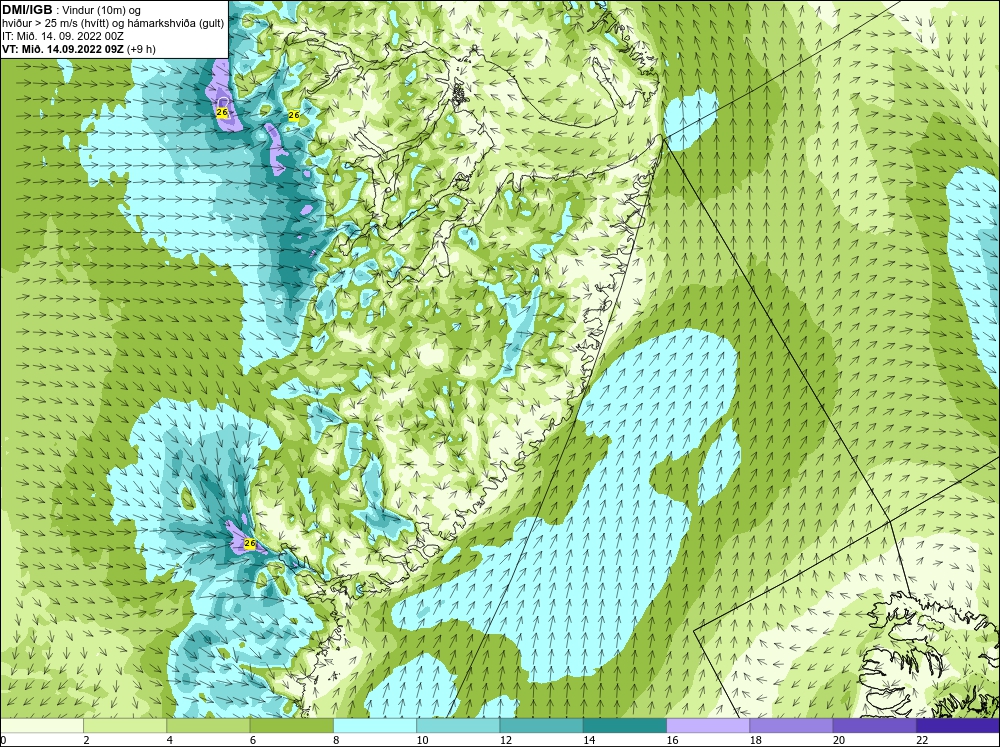
Task: Click the '(+9 h)' forecast offset text
Action: point(142,49)
